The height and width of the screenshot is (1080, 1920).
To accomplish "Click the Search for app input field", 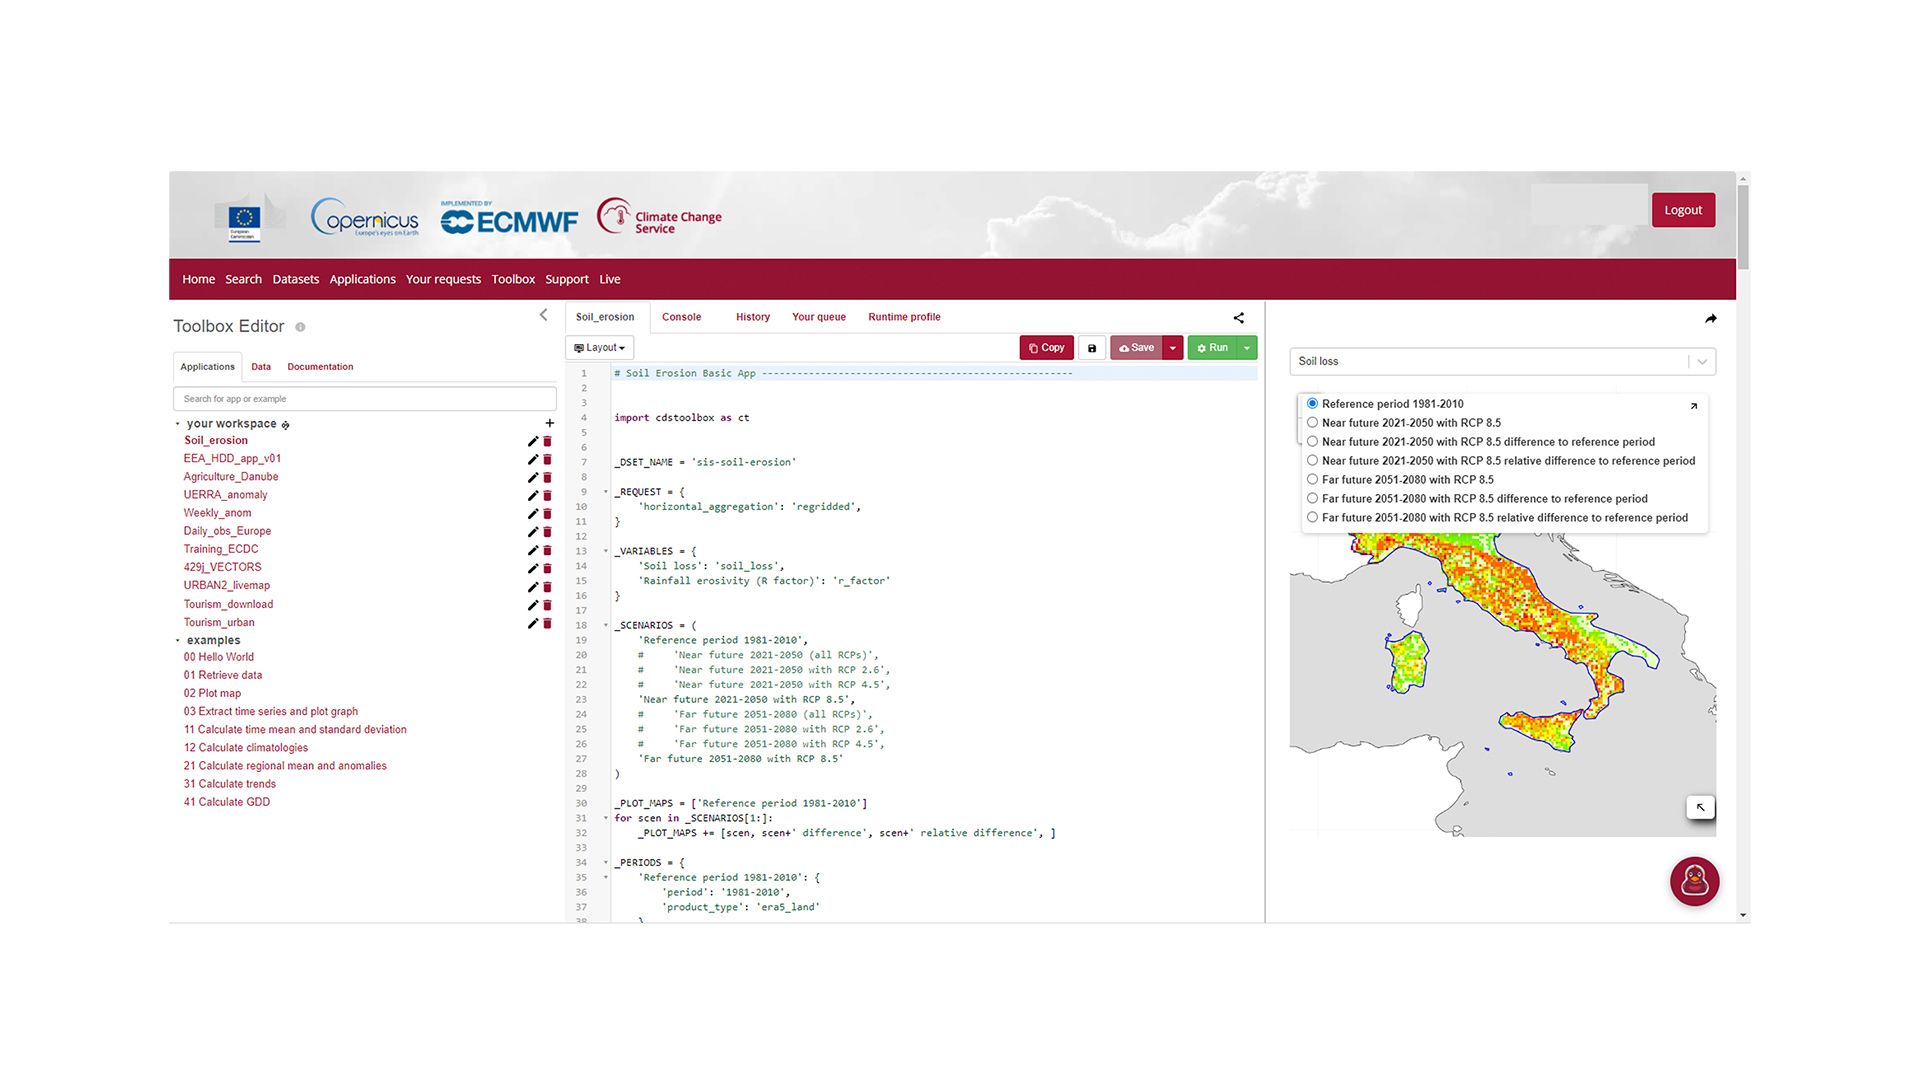I will click(364, 399).
